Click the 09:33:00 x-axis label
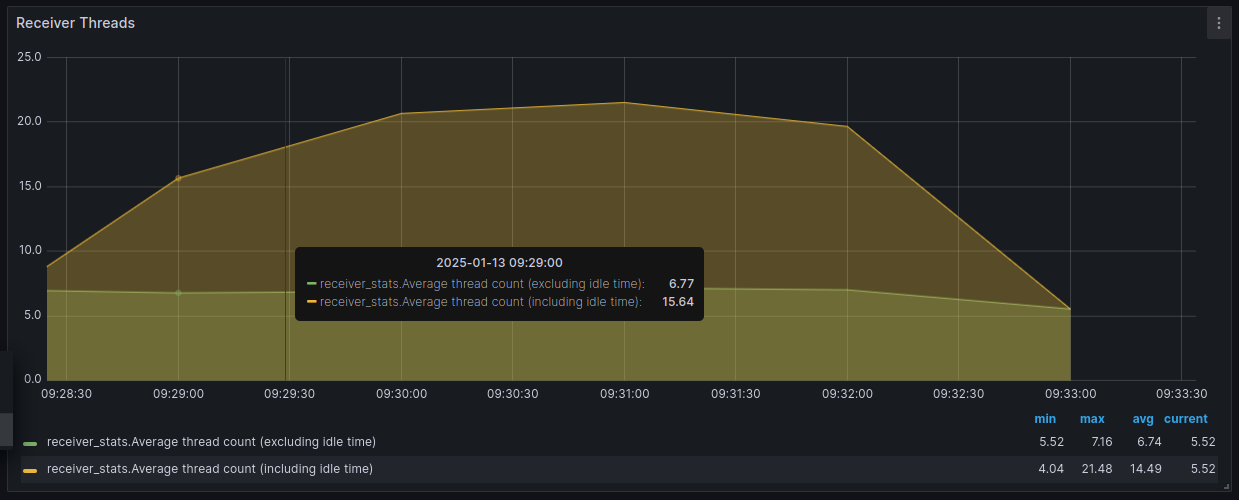 tap(1071, 394)
